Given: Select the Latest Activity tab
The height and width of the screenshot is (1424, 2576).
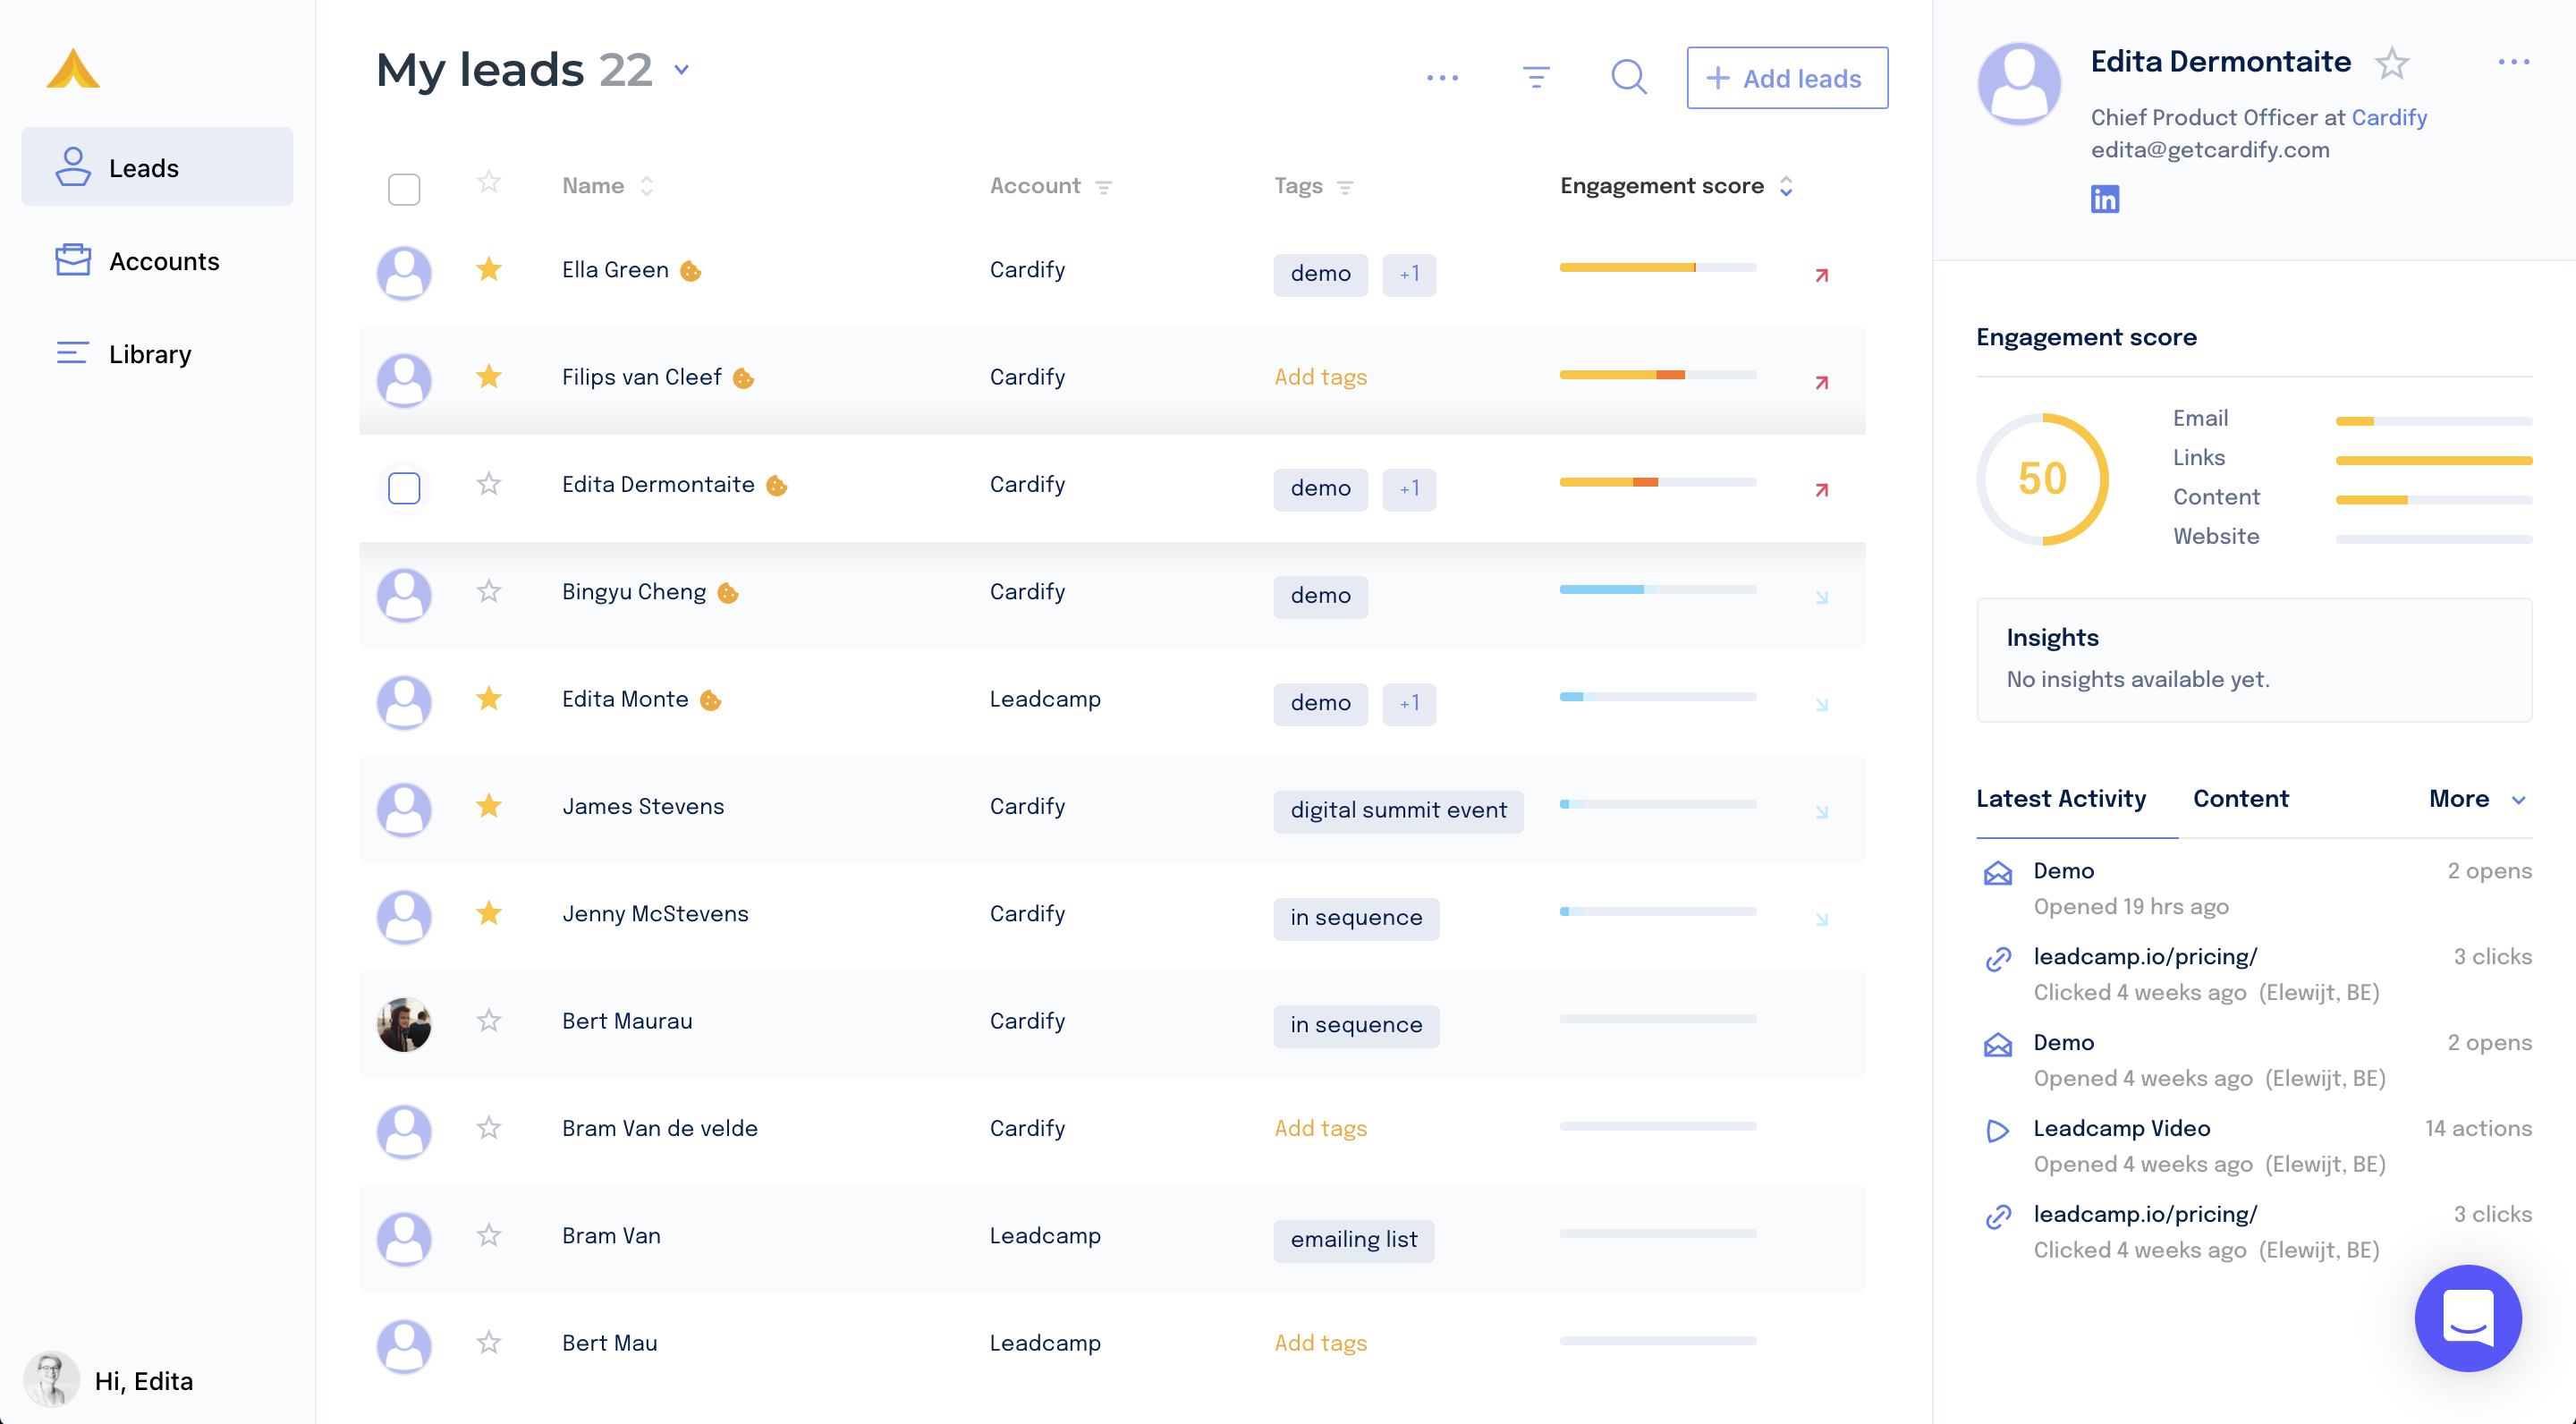Looking at the screenshot, I should [x=2061, y=798].
